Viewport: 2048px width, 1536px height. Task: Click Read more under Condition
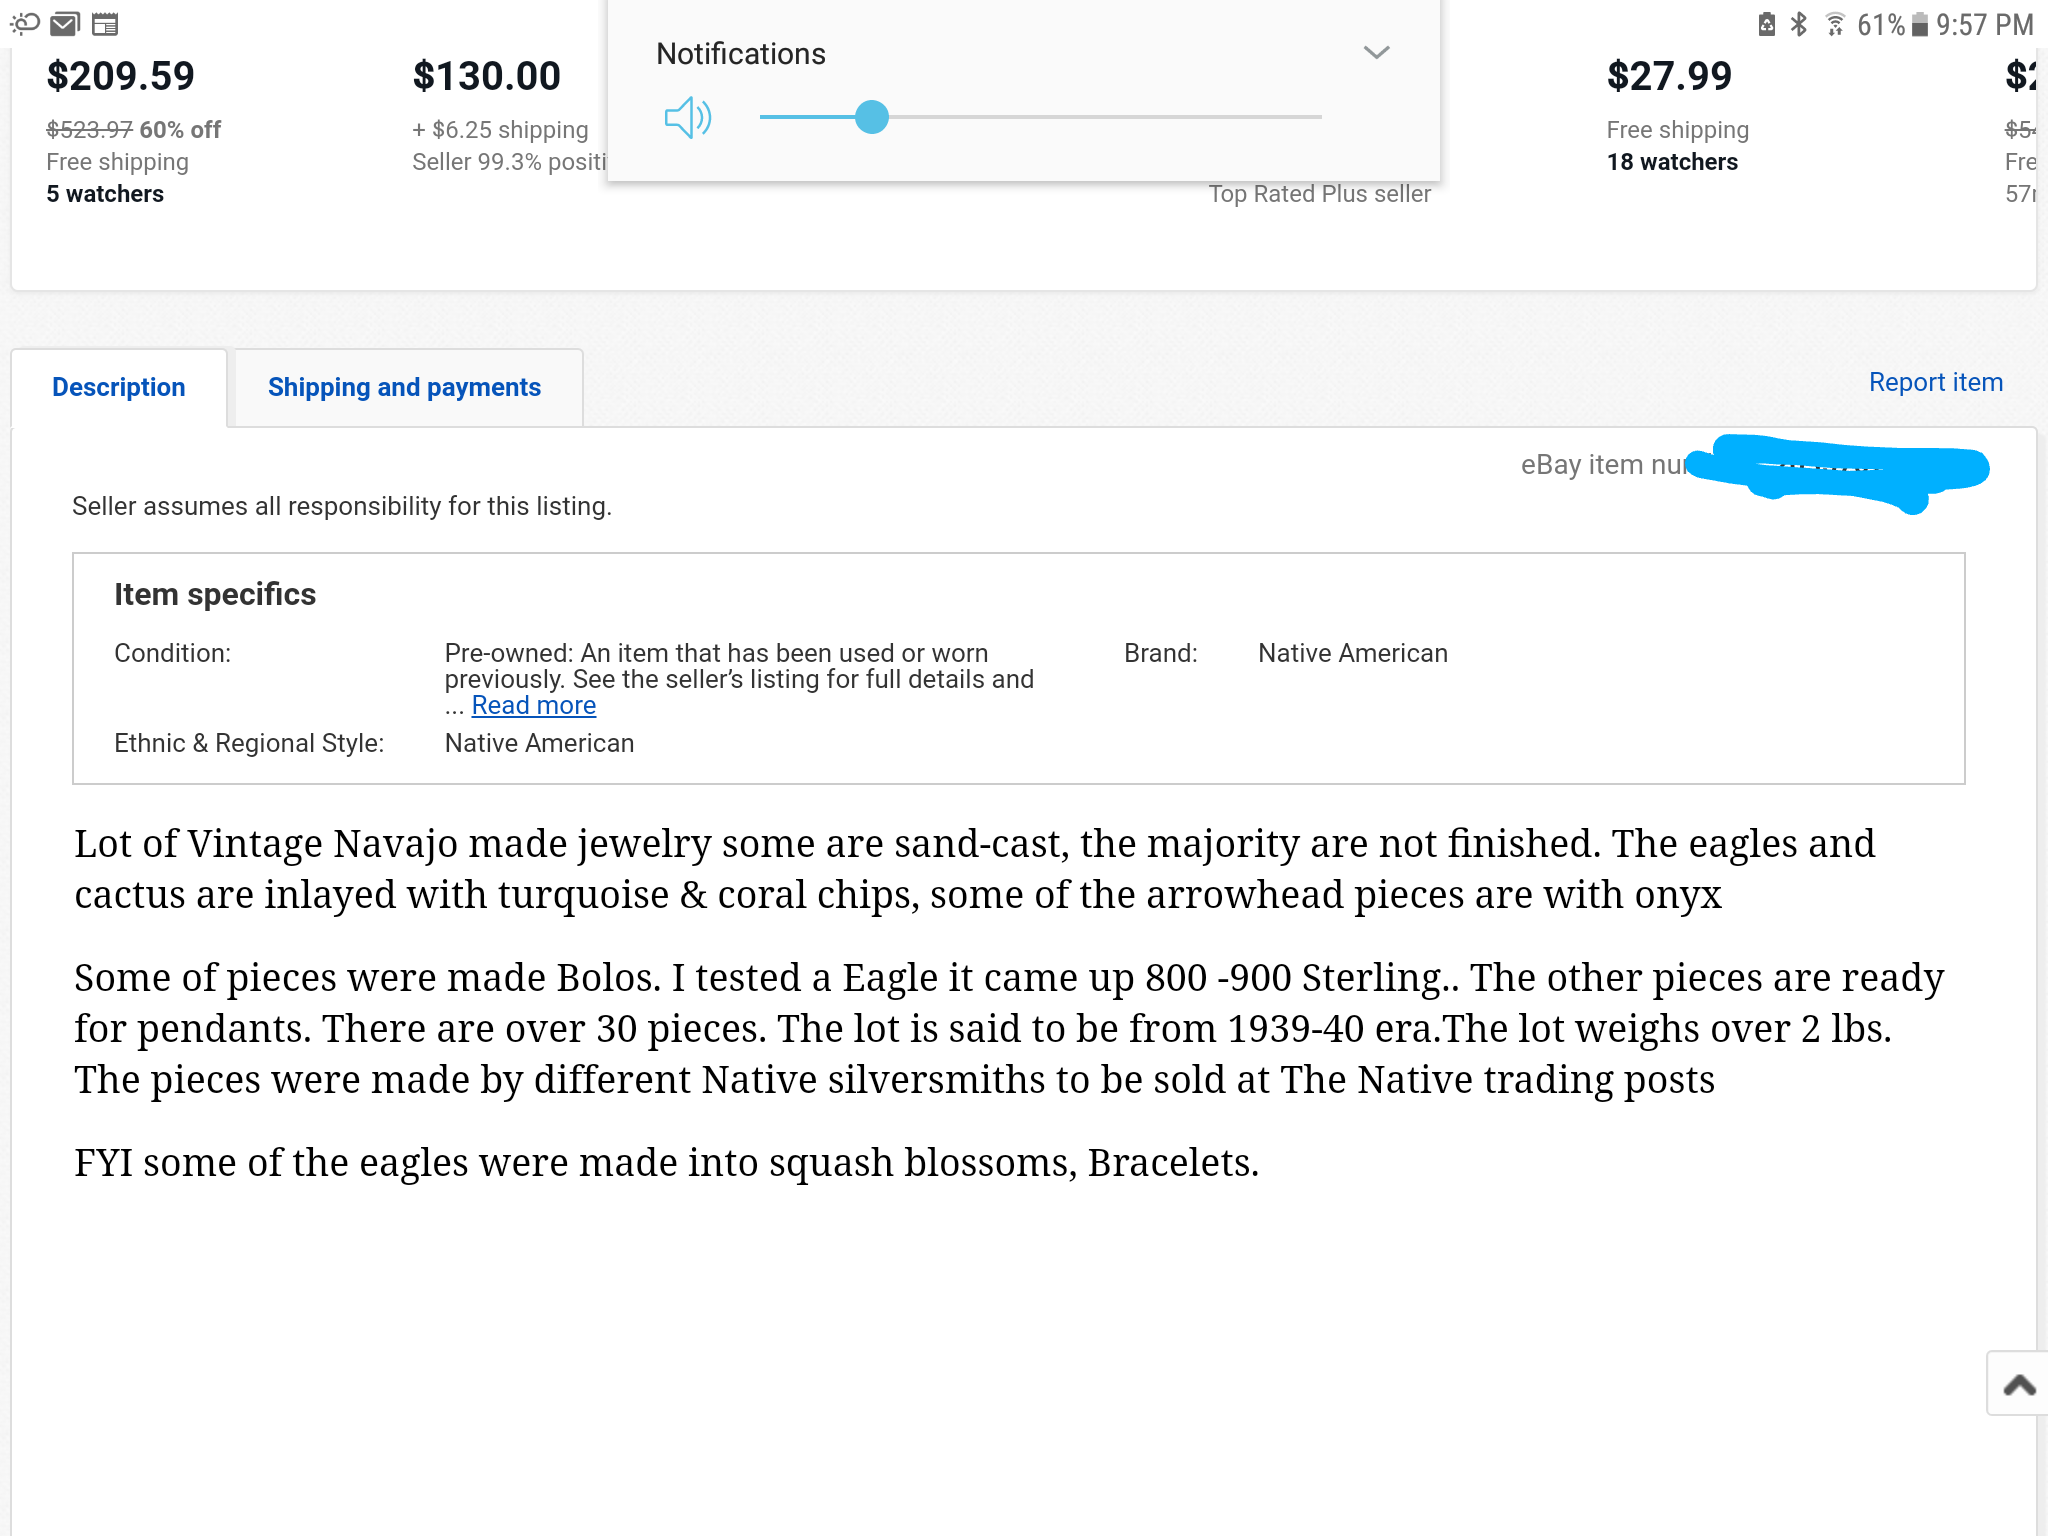coord(534,705)
